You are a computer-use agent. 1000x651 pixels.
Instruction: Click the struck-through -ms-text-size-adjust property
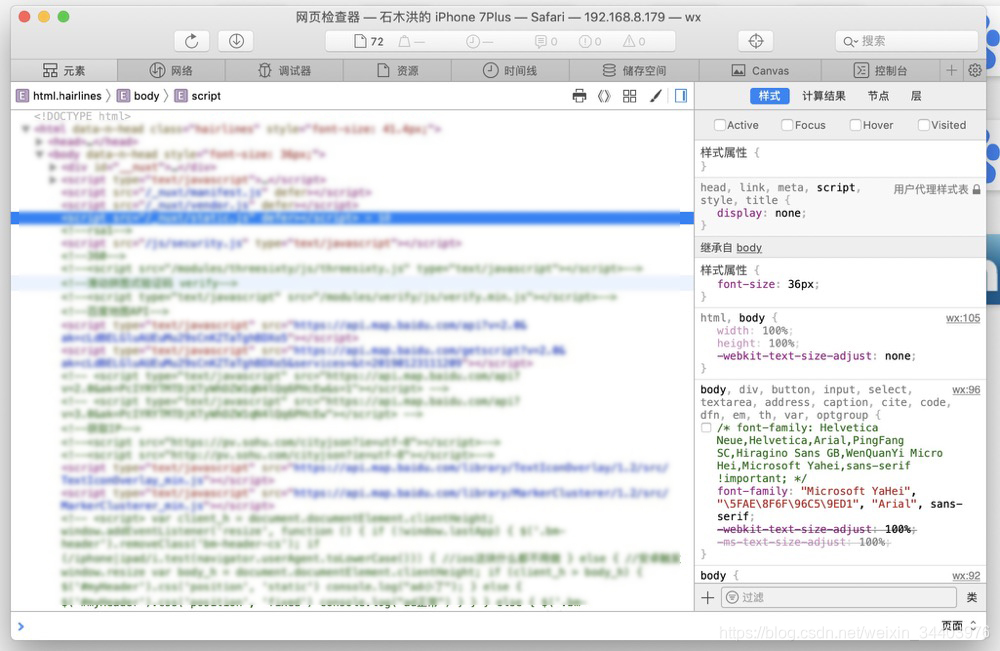(802, 542)
